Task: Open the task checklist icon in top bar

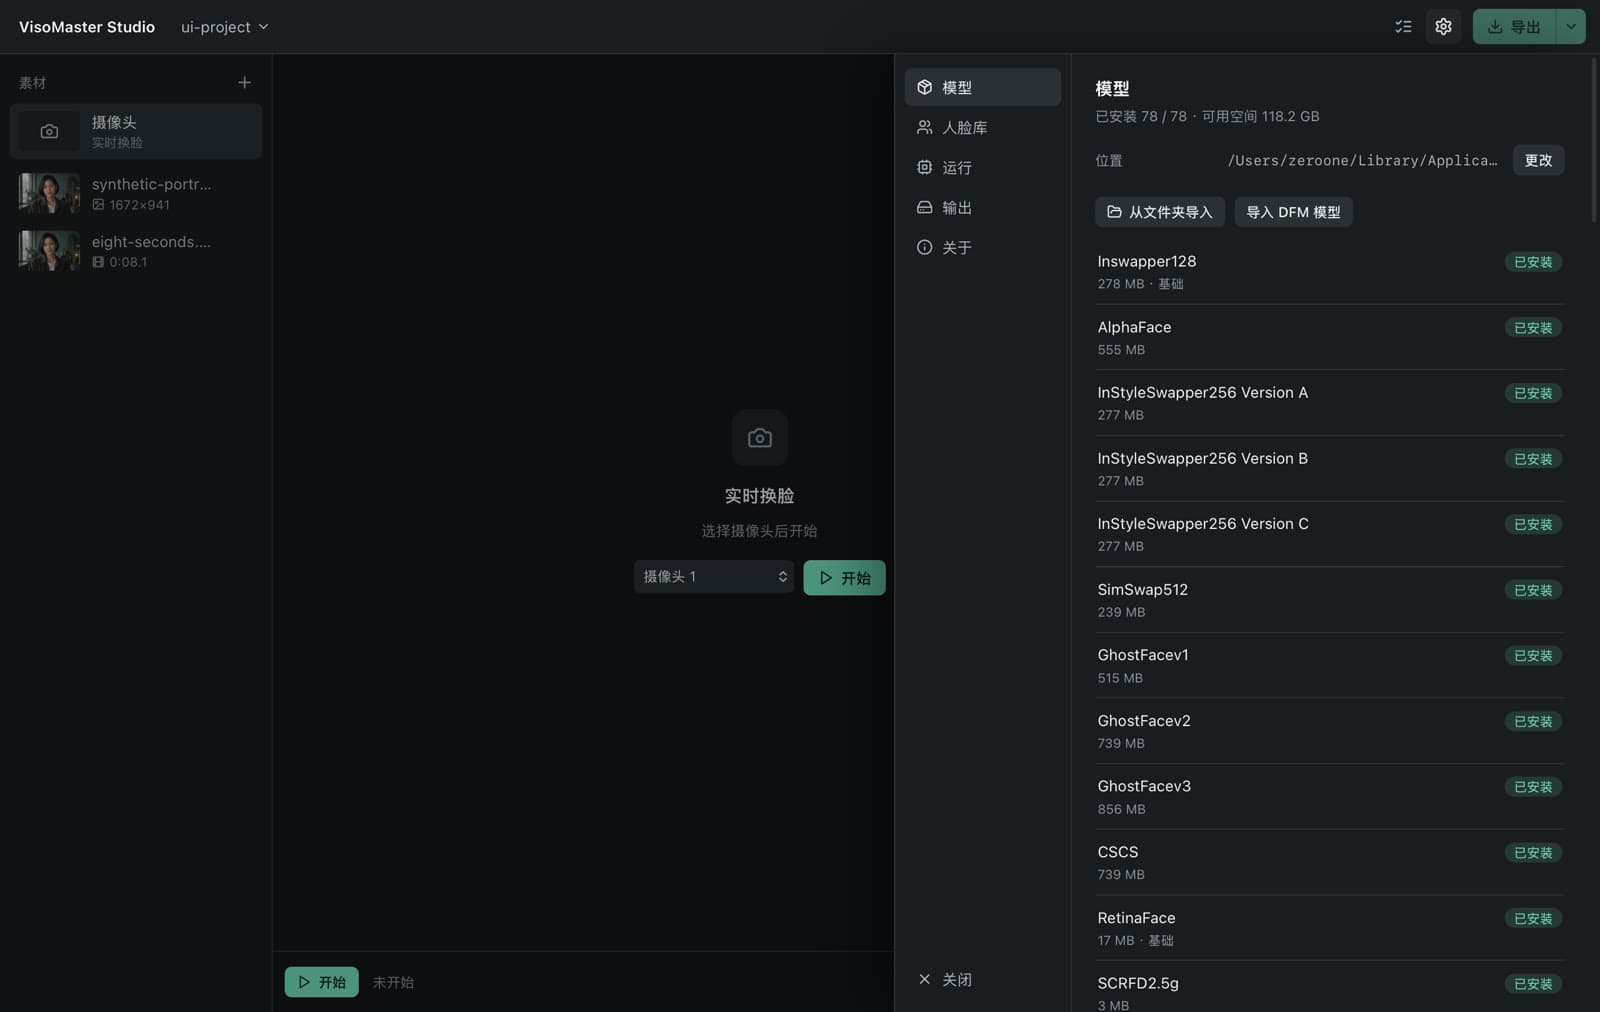Action: (x=1403, y=27)
